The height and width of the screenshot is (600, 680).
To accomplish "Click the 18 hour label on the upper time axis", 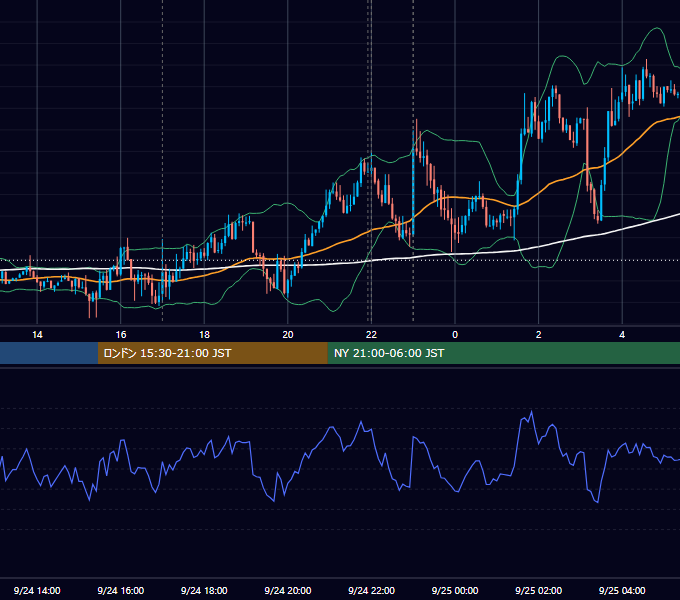I will click(204, 335).
